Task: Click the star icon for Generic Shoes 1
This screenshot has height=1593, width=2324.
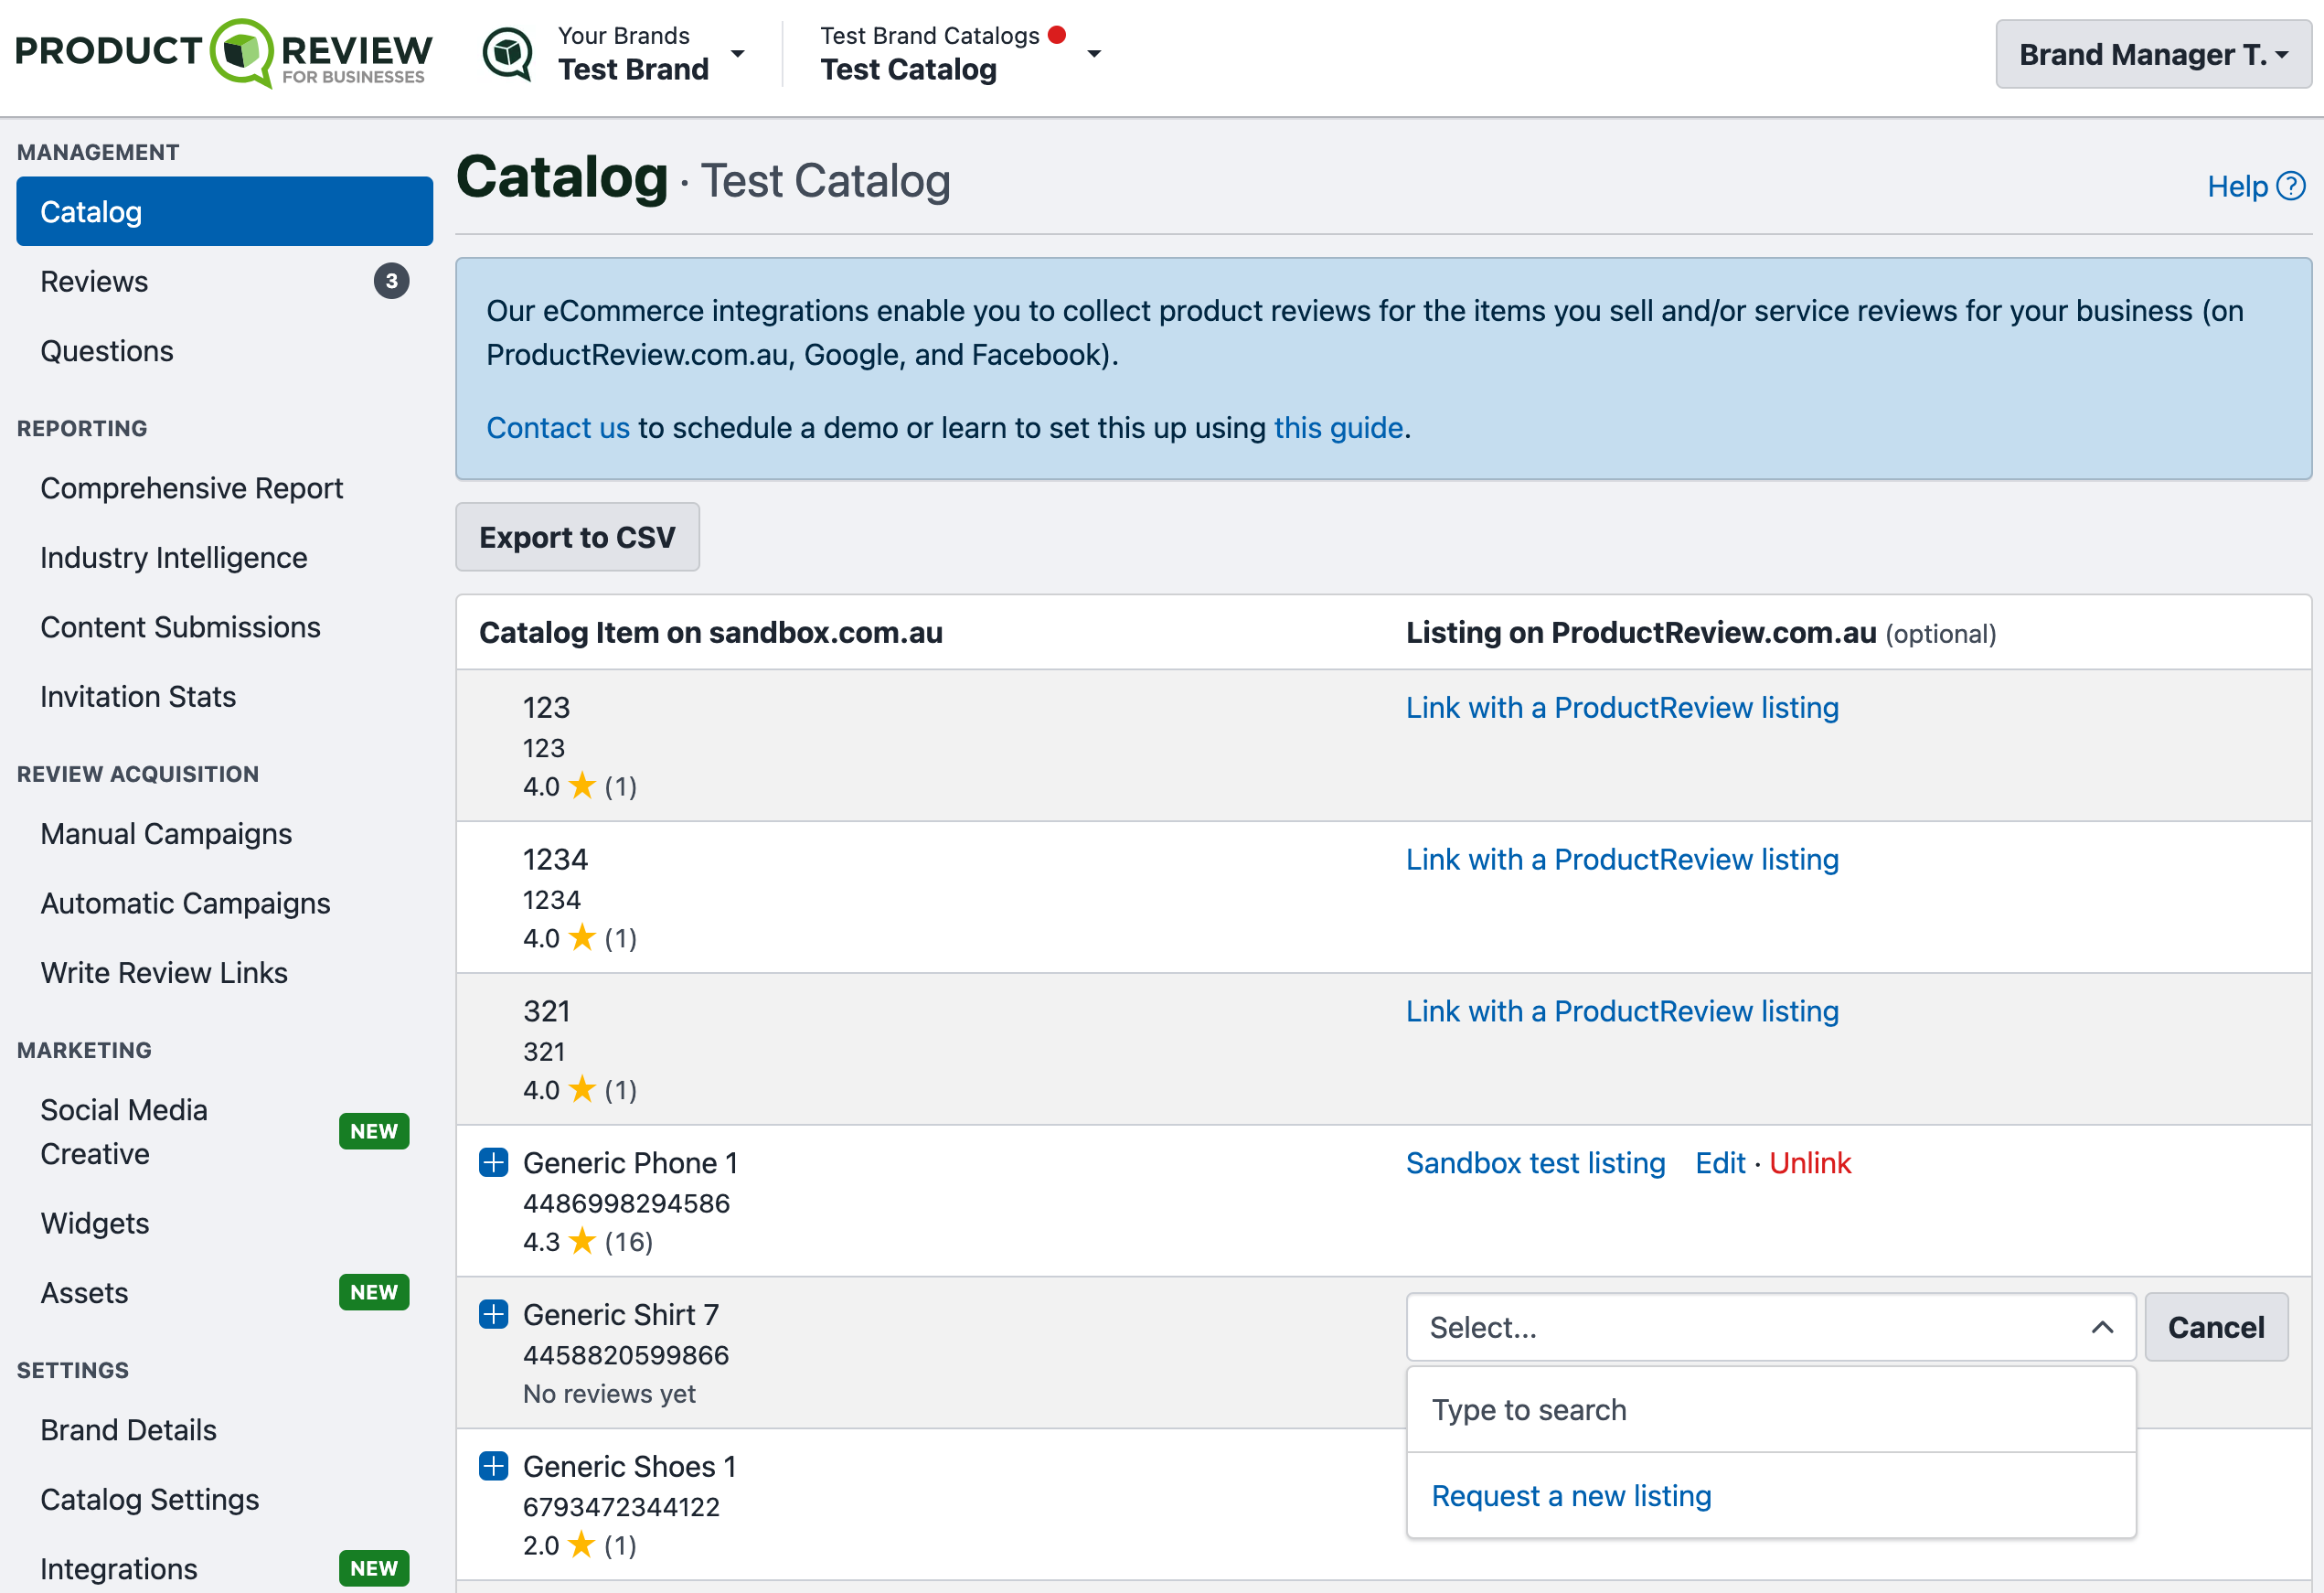Action: click(582, 1545)
